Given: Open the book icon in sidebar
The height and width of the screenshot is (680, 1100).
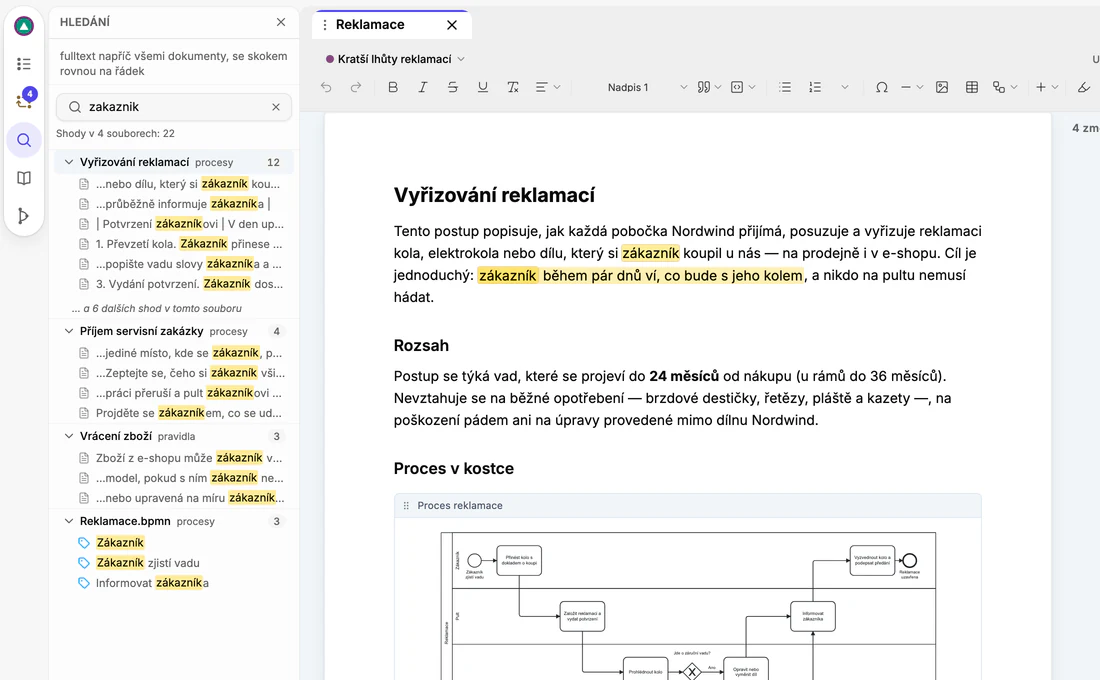Looking at the screenshot, I should [x=24, y=178].
